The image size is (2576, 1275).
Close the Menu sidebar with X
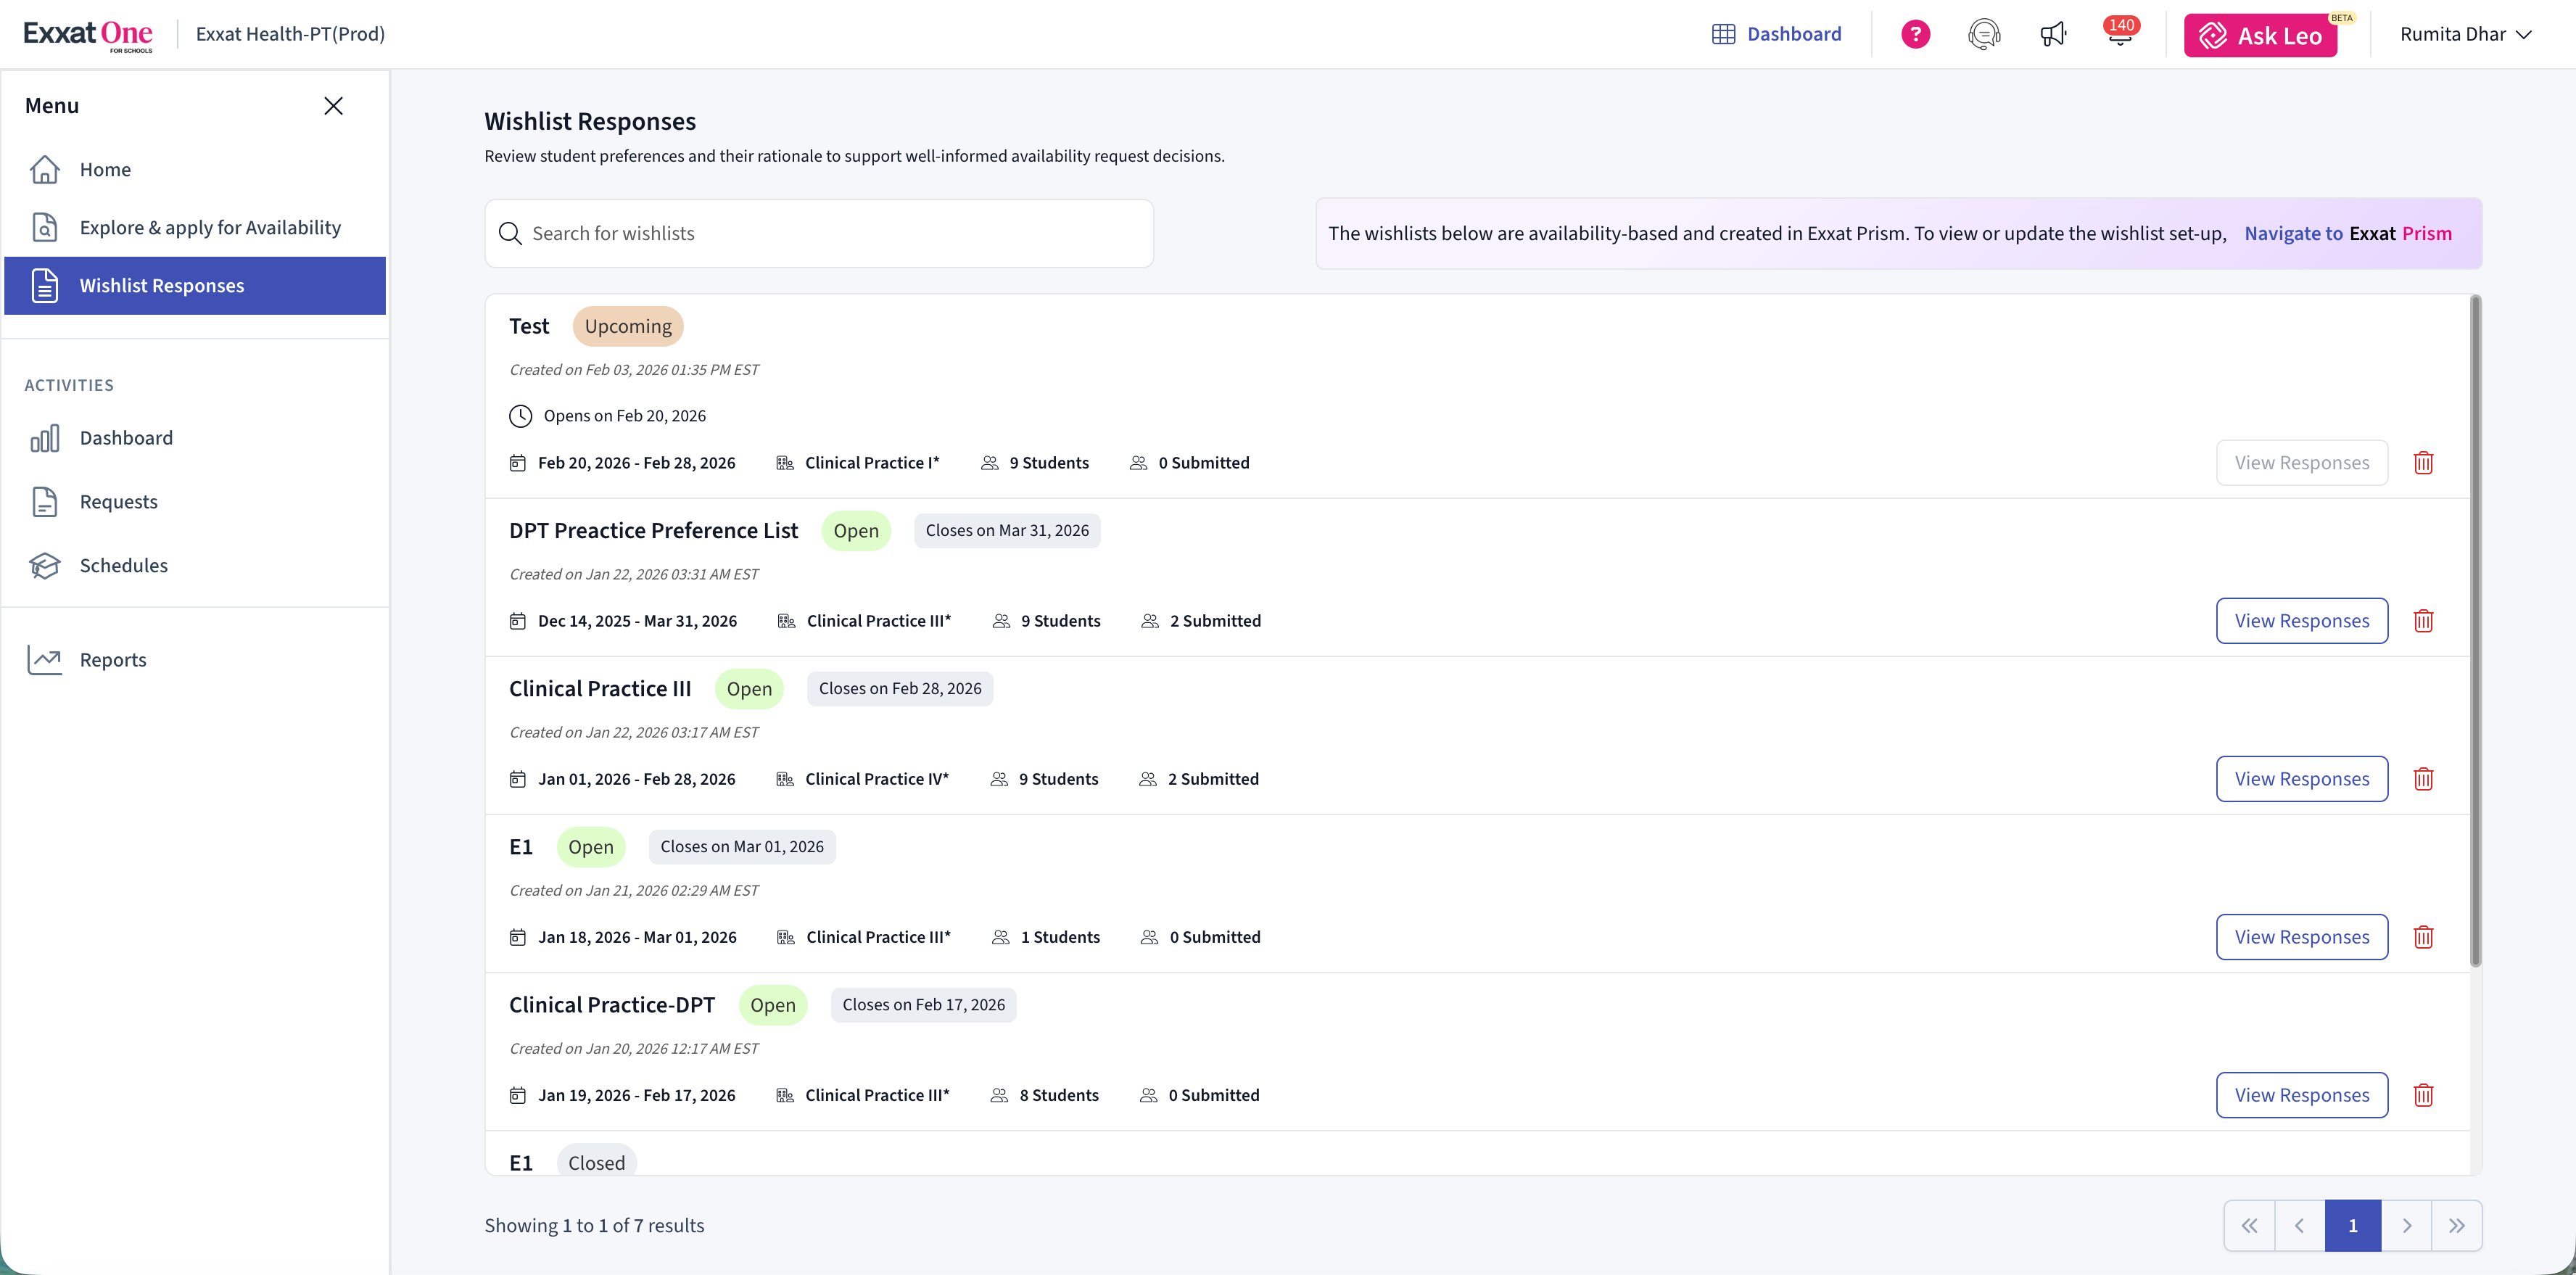click(333, 106)
